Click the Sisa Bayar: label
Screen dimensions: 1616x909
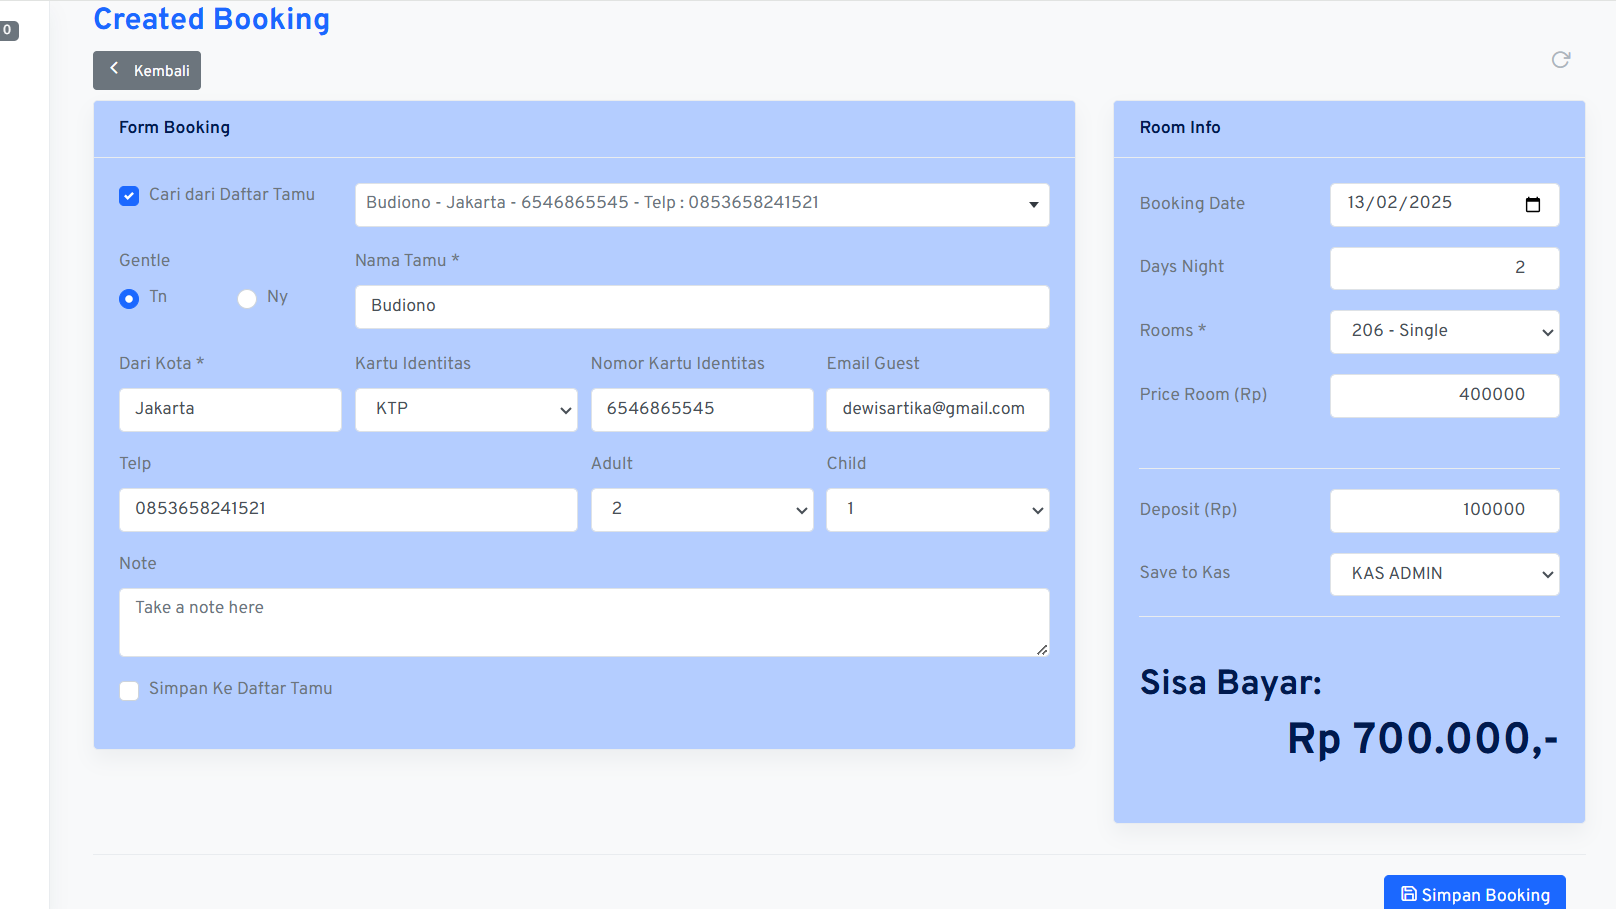click(1230, 683)
